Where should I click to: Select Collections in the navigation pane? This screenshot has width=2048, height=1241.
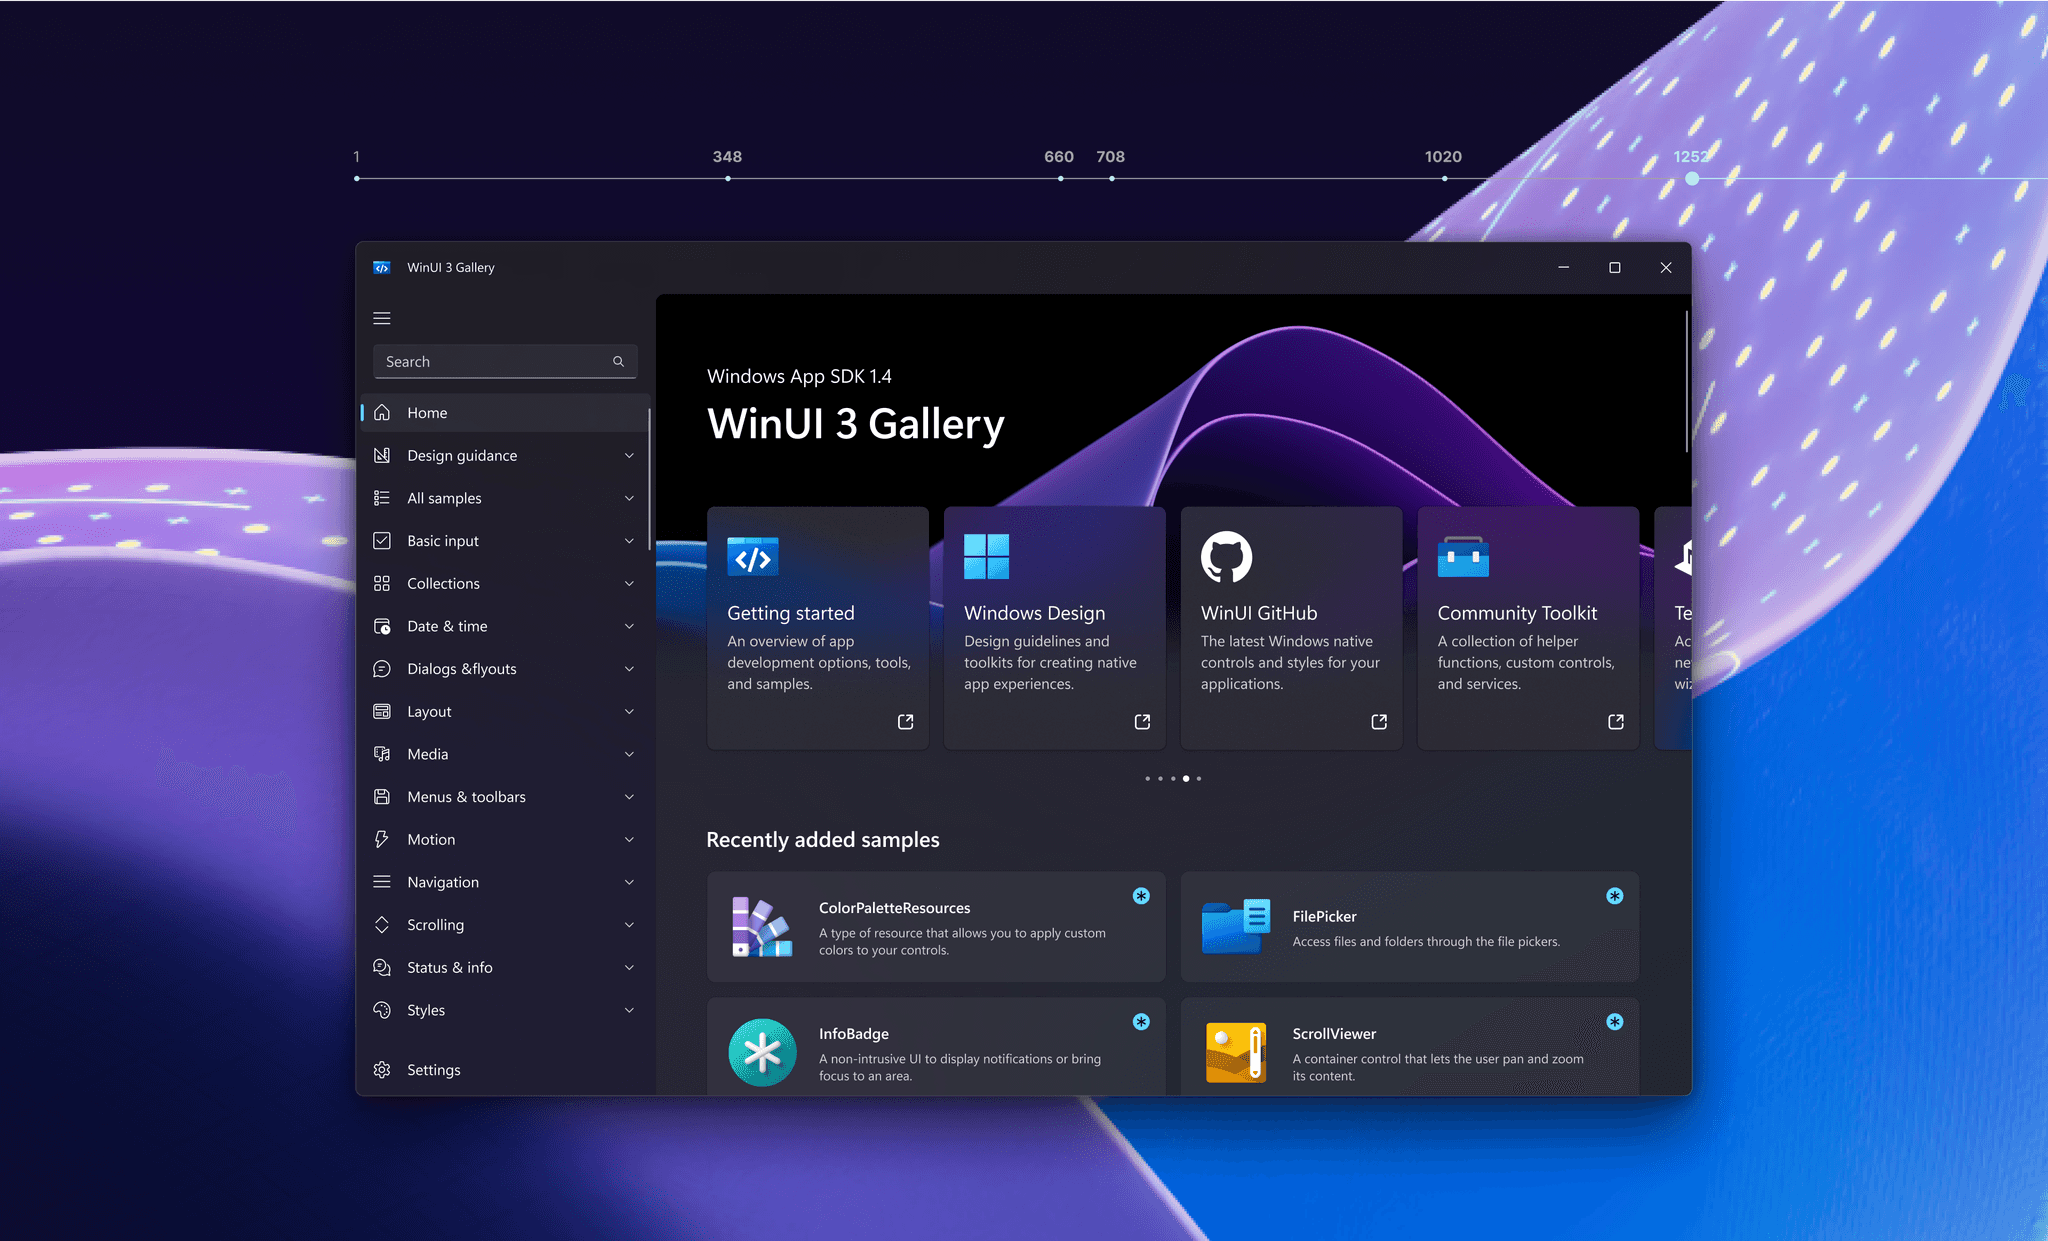pyautogui.click(x=444, y=583)
